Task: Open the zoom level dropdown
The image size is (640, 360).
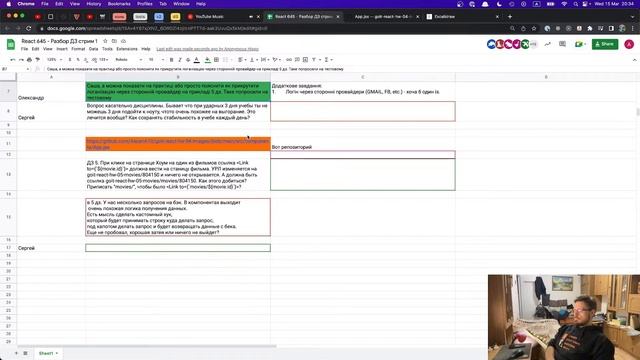Action: tap(54, 60)
